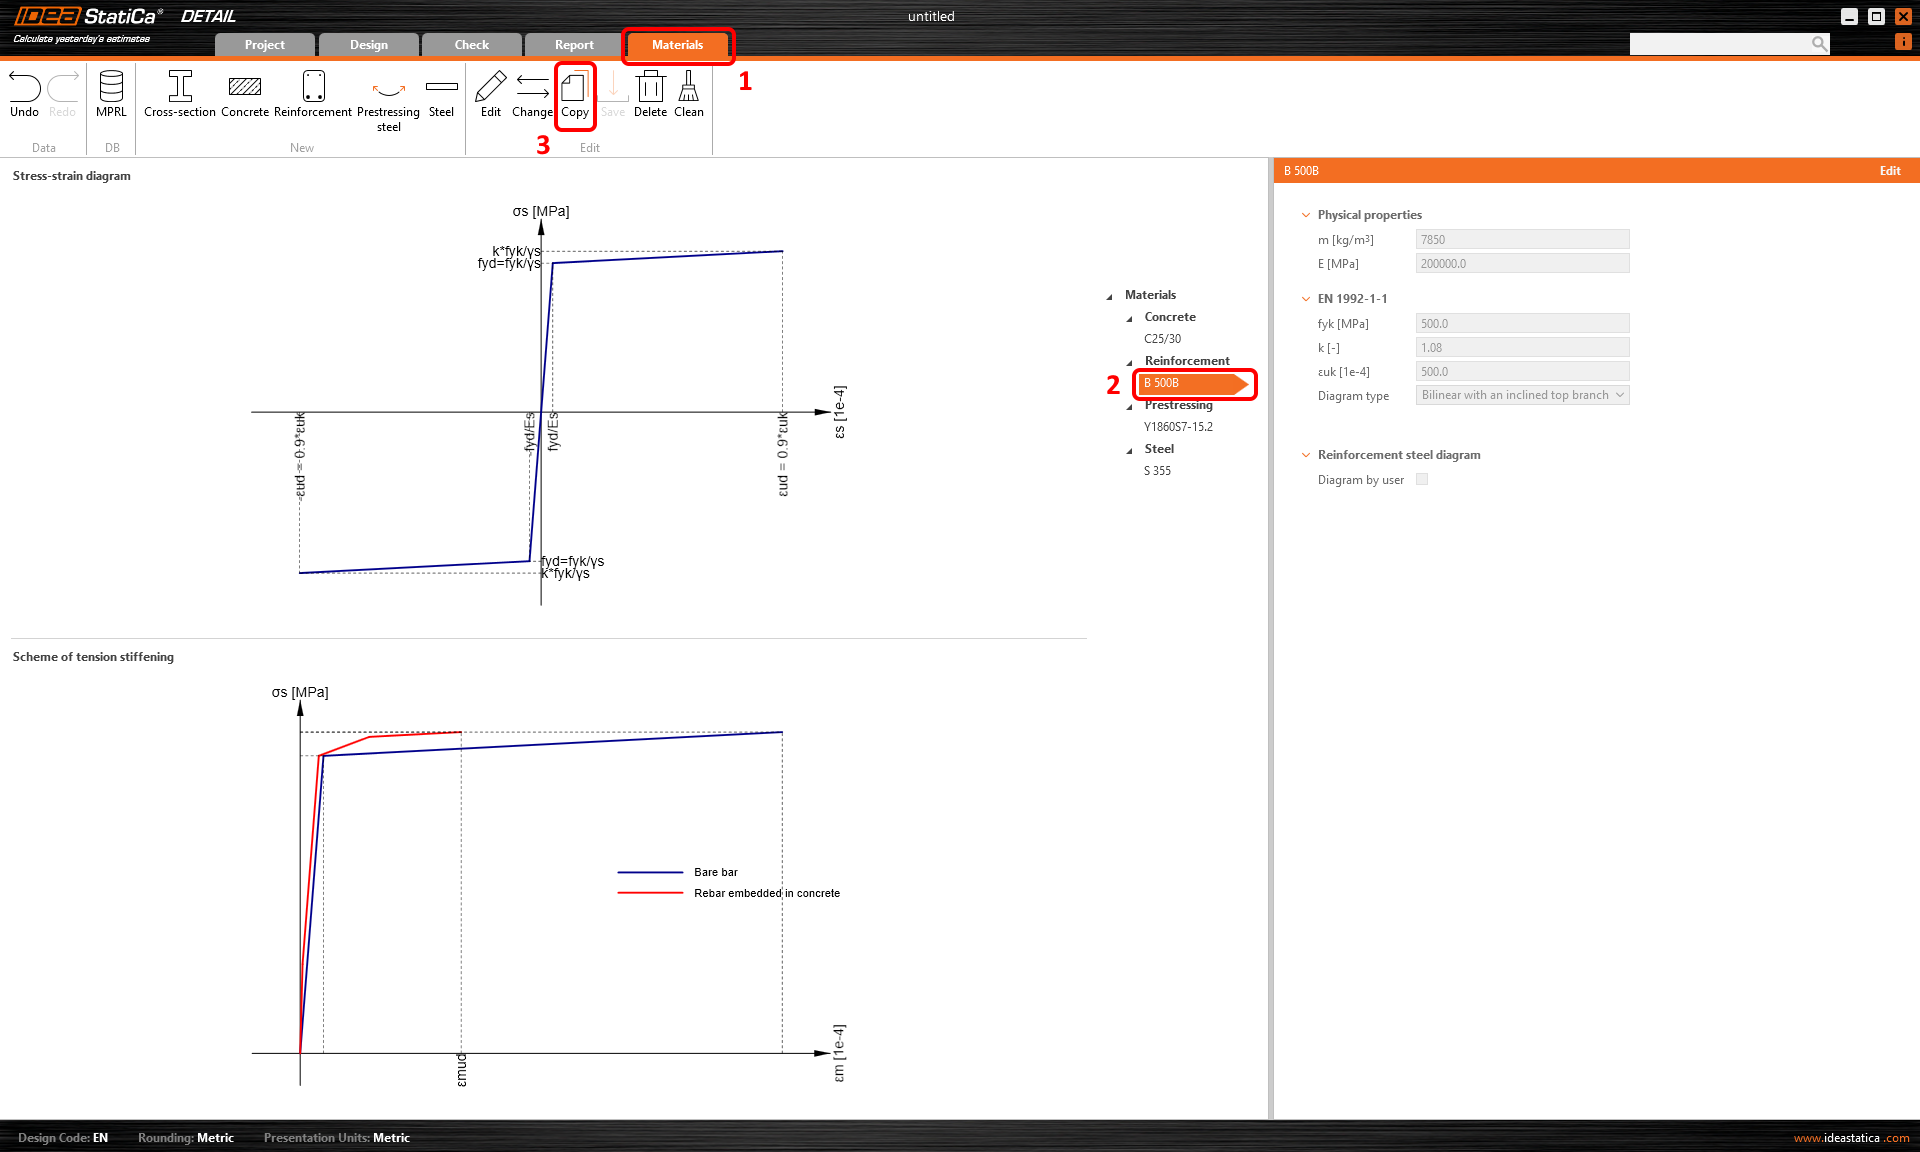Screen dimensions: 1920x1152
Task: Add new Prestressing steel material
Action: [388, 90]
